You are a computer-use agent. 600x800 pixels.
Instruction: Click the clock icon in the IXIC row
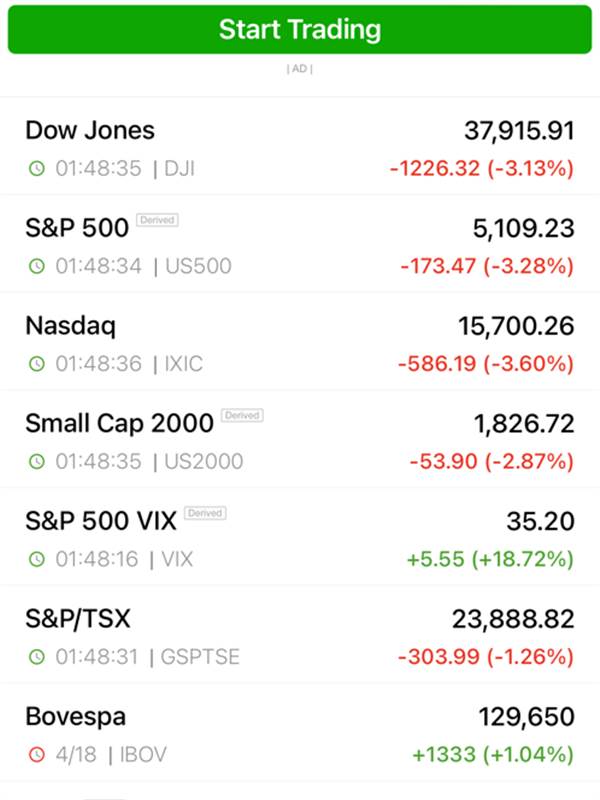(x=37, y=364)
